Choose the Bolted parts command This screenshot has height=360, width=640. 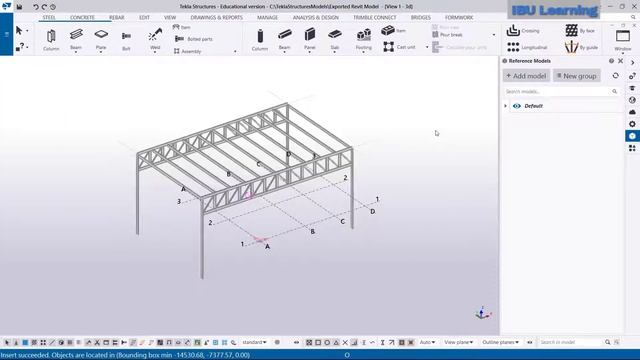tap(193, 39)
